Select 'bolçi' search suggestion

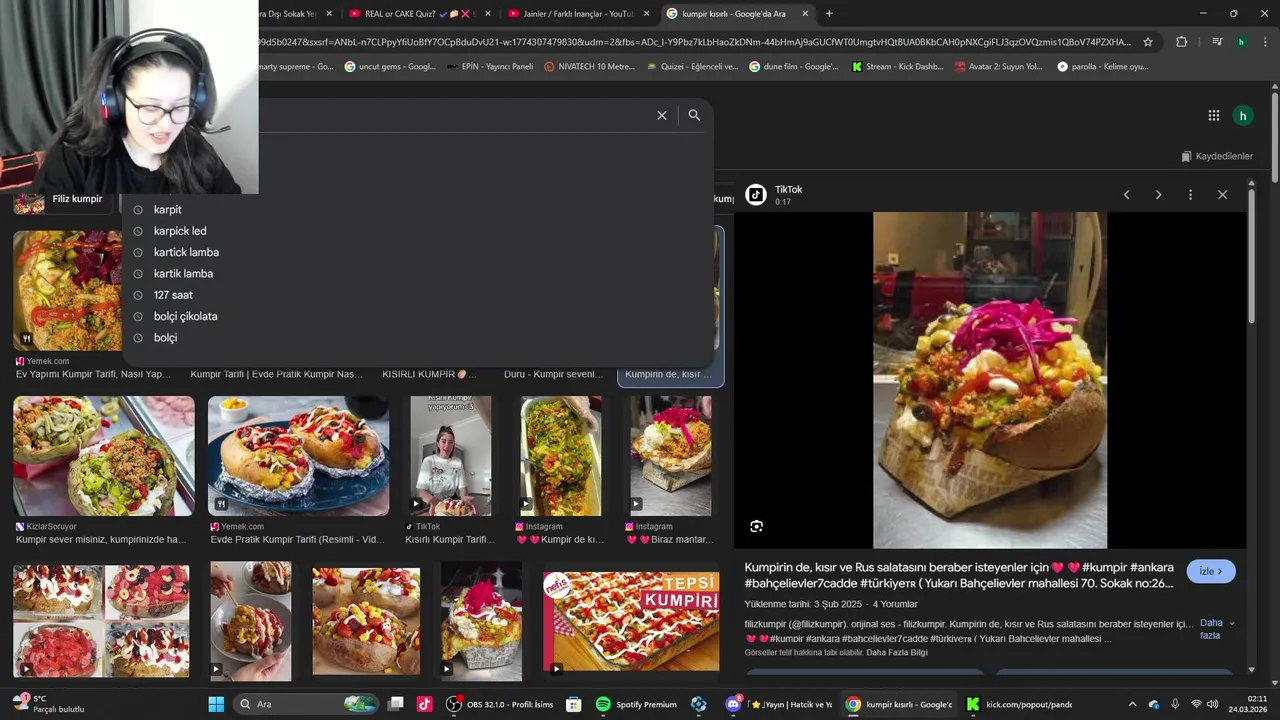click(x=165, y=338)
